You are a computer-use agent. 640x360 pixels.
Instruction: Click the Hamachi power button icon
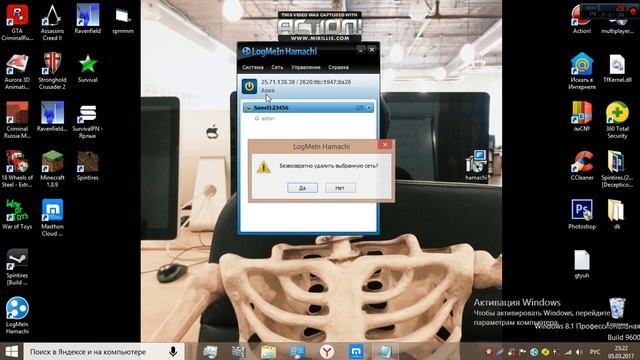pos(249,86)
